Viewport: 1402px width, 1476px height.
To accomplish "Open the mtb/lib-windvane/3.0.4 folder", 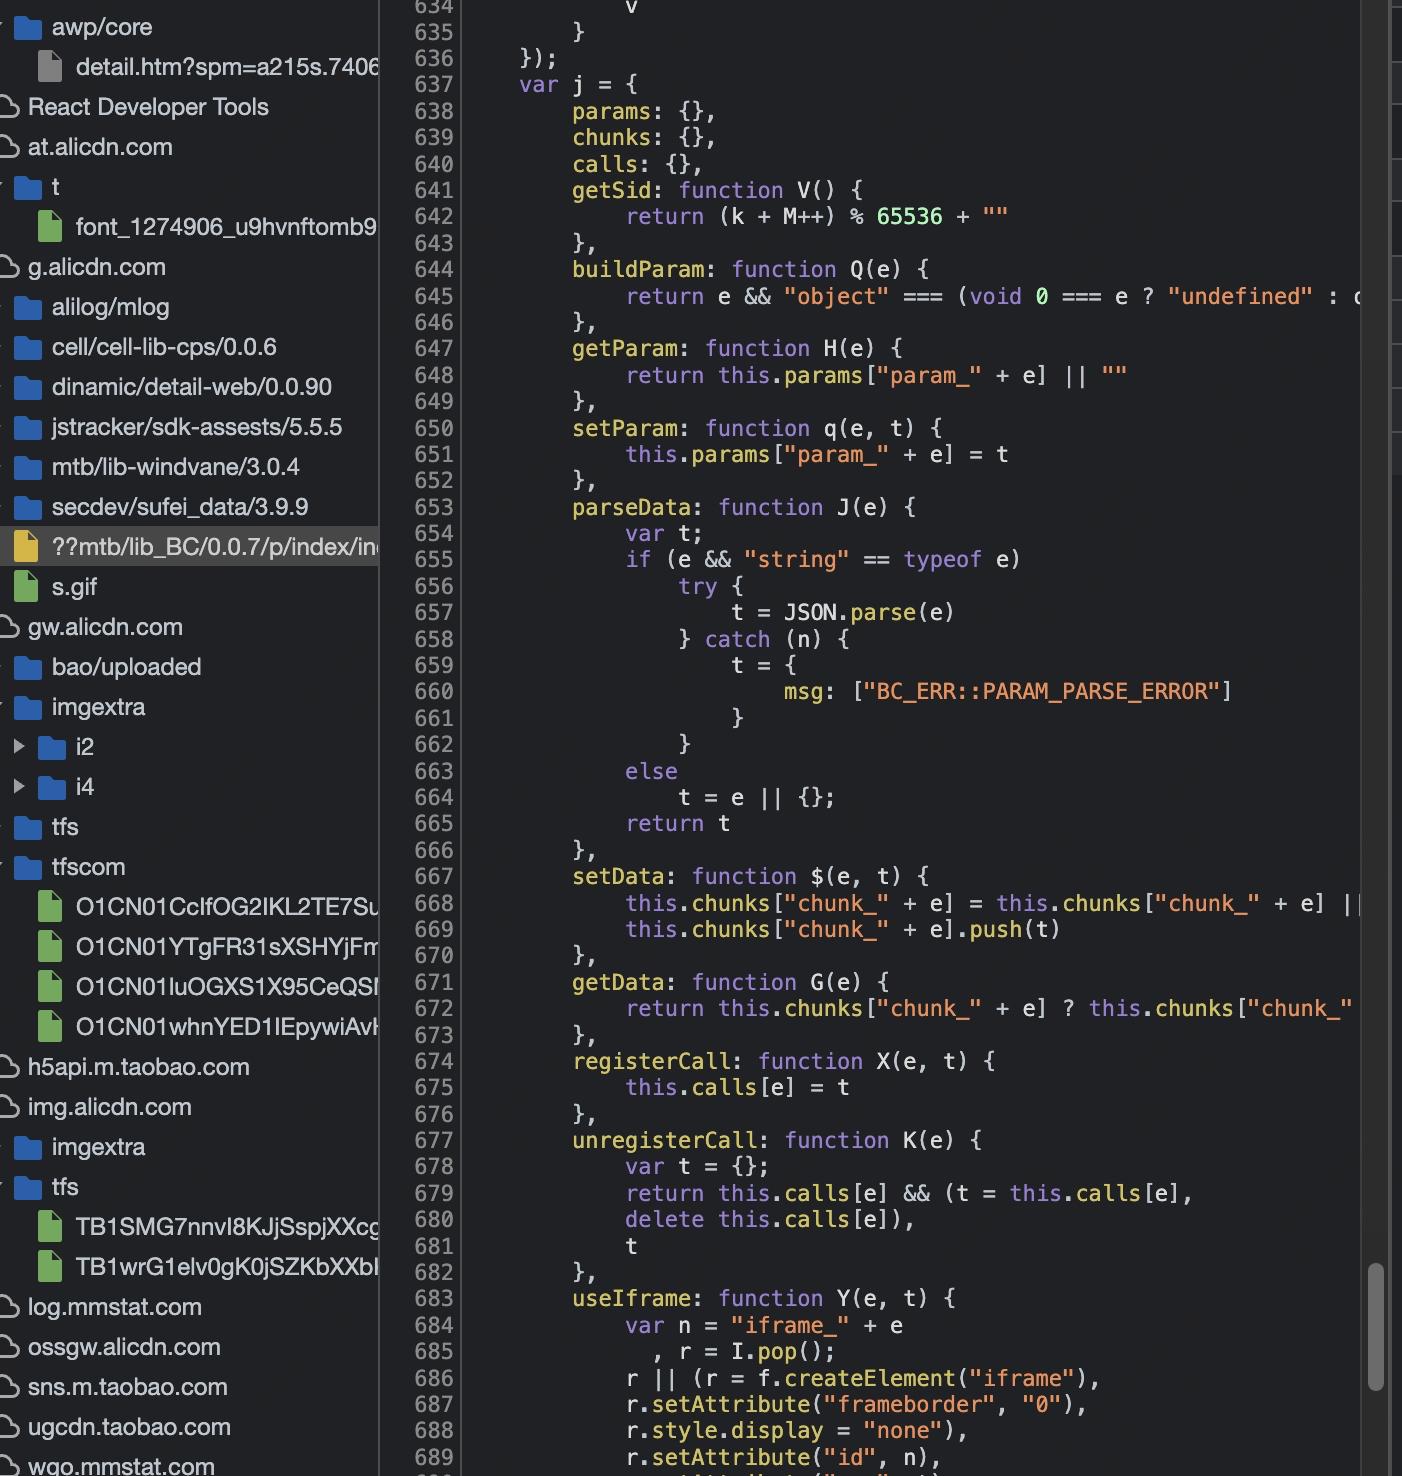I will (175, 467).
